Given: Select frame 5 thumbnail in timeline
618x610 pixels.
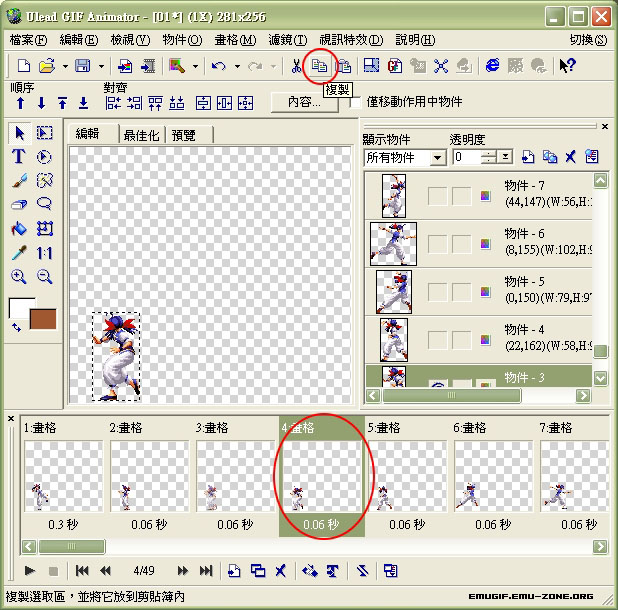Looking at the screenshot, I should click(408, 476).
